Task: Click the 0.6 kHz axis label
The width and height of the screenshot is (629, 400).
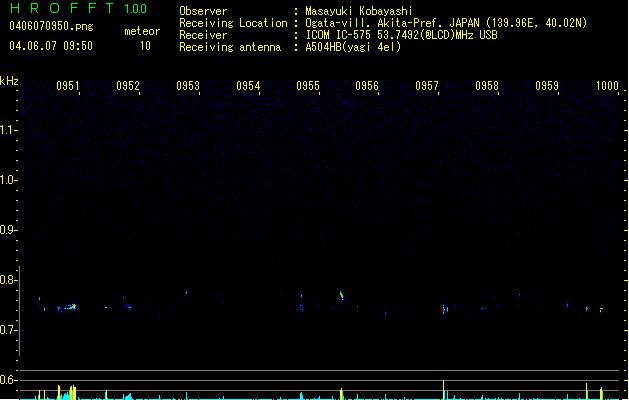Action: pyautogui.click(x=9, y=380)
